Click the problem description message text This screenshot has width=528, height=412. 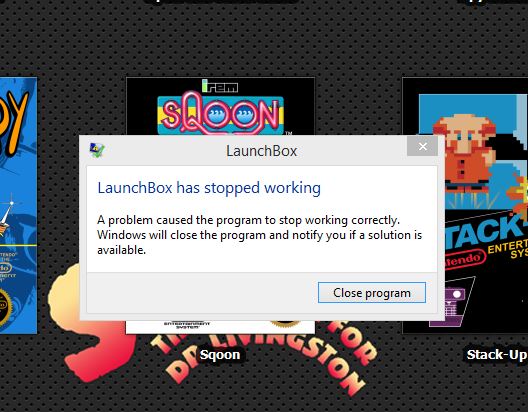259,235
